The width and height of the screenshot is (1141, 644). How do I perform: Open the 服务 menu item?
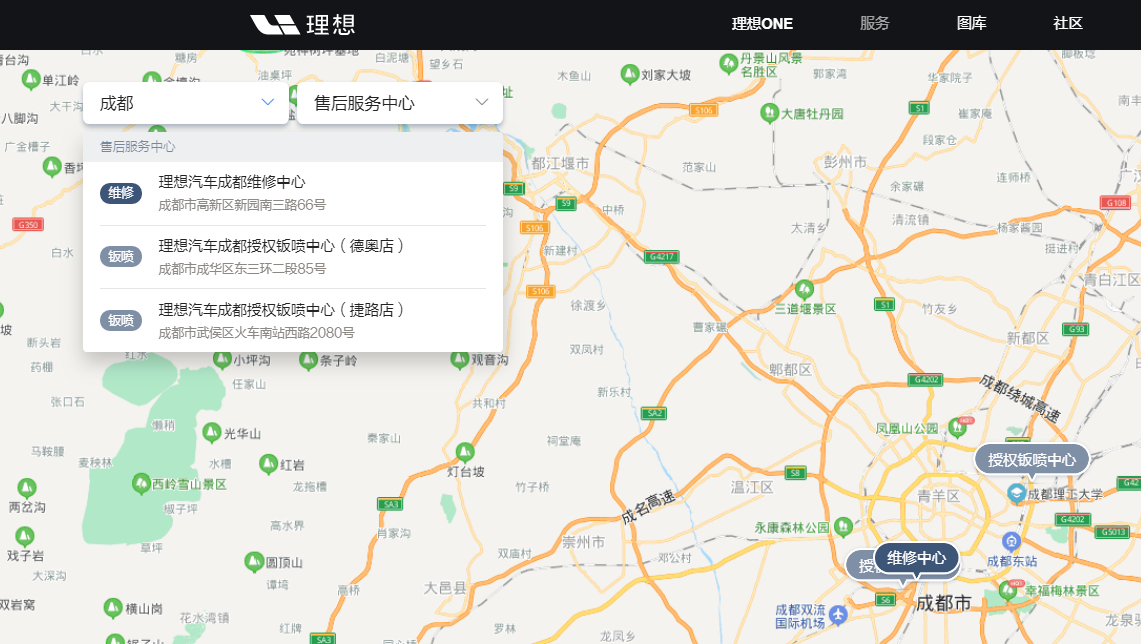(x=874, y=23)
